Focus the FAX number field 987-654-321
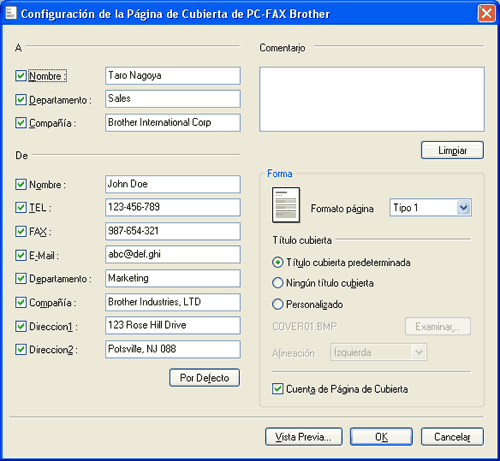The width and height of the screenshot is (500, 461). (x=173, y=231)
